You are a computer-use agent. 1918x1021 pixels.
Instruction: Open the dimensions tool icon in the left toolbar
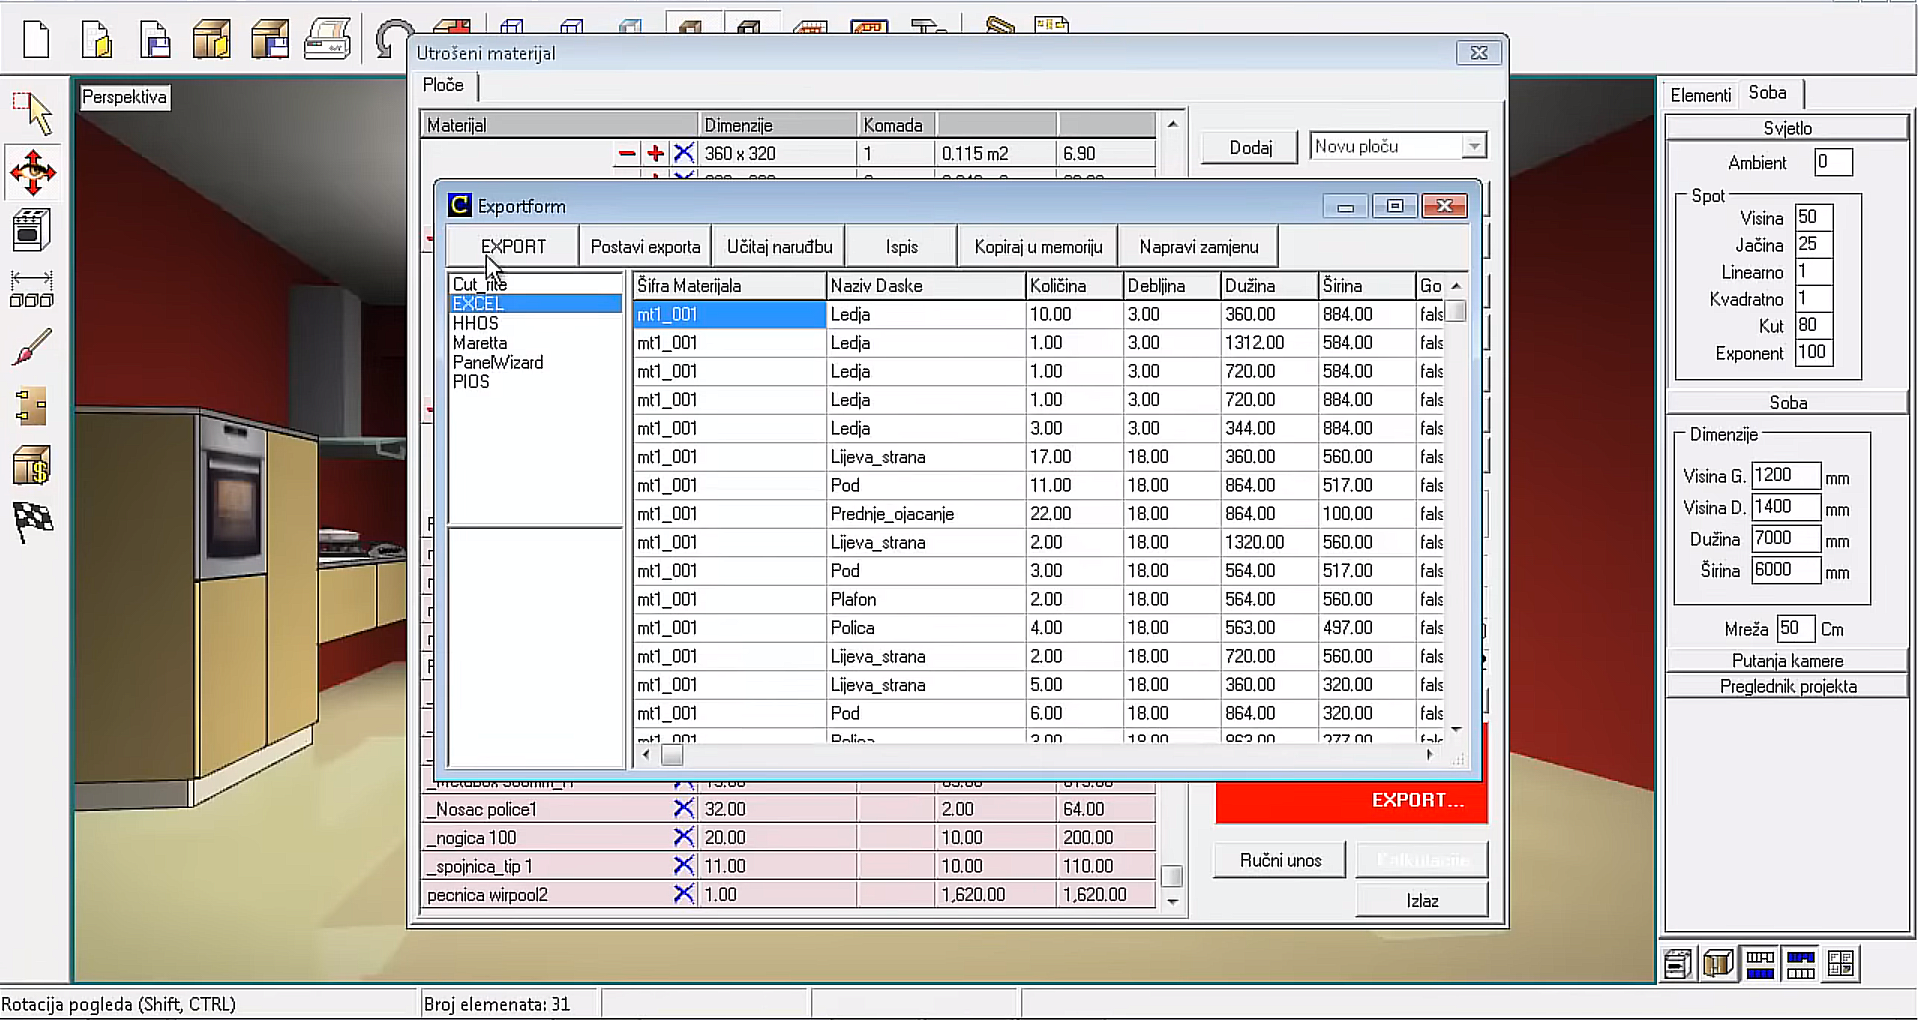31,289
